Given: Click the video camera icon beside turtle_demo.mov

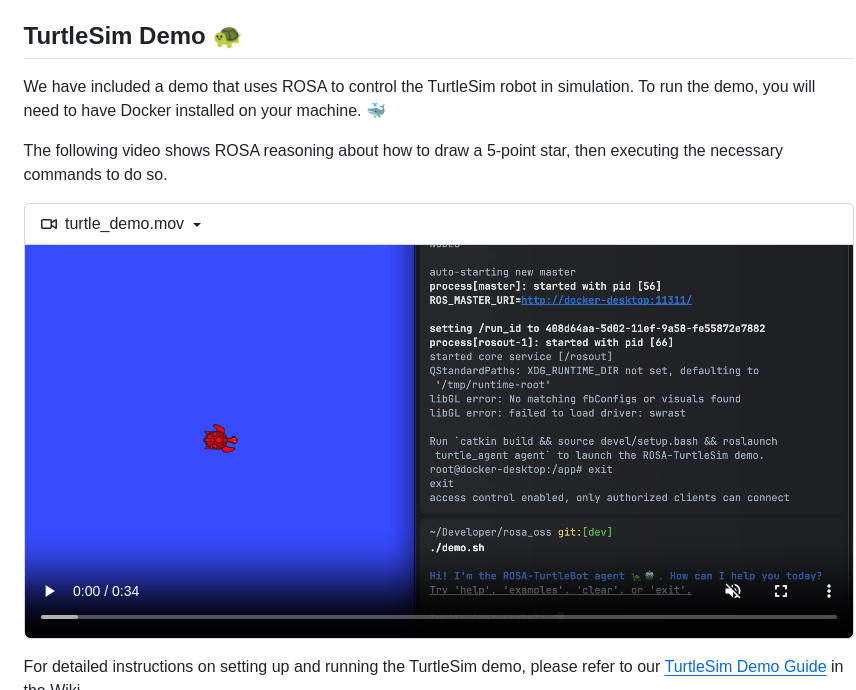Looking at the screenshot, I should (49, 224).
